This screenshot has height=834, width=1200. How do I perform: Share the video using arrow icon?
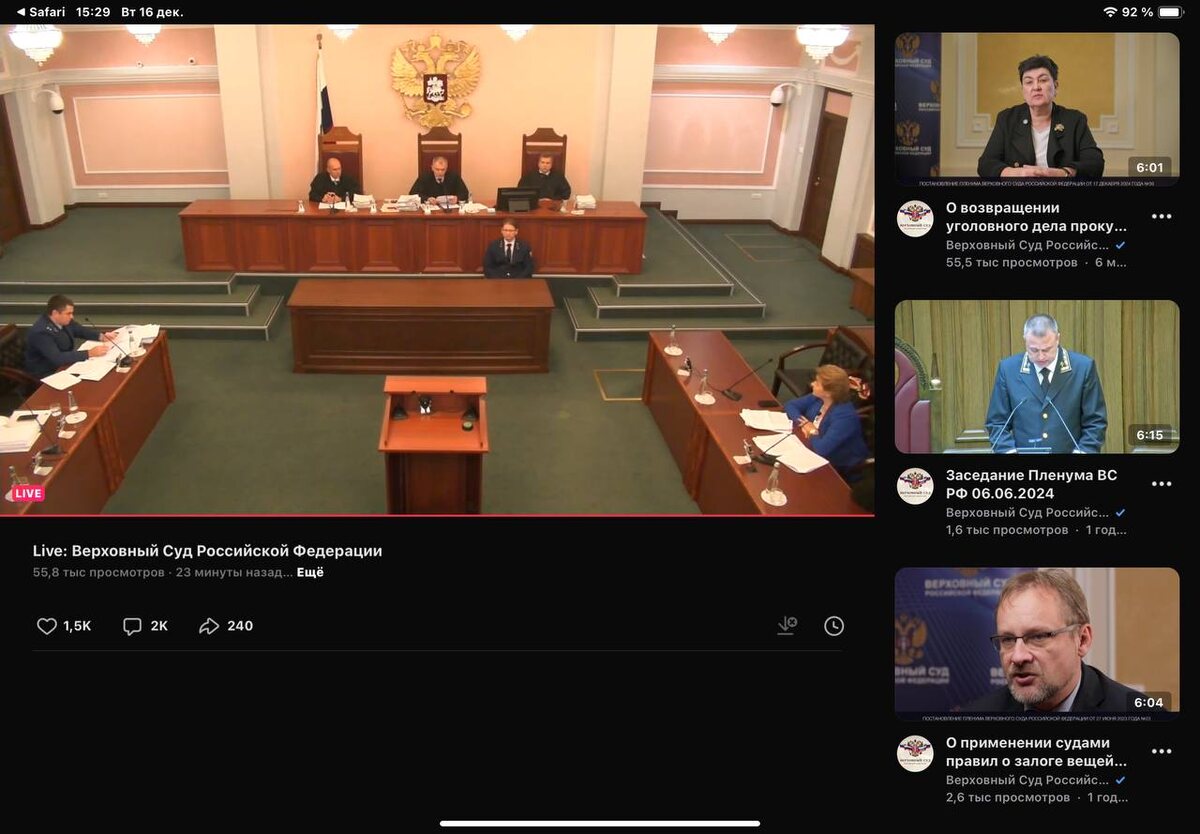pos(209,626)
